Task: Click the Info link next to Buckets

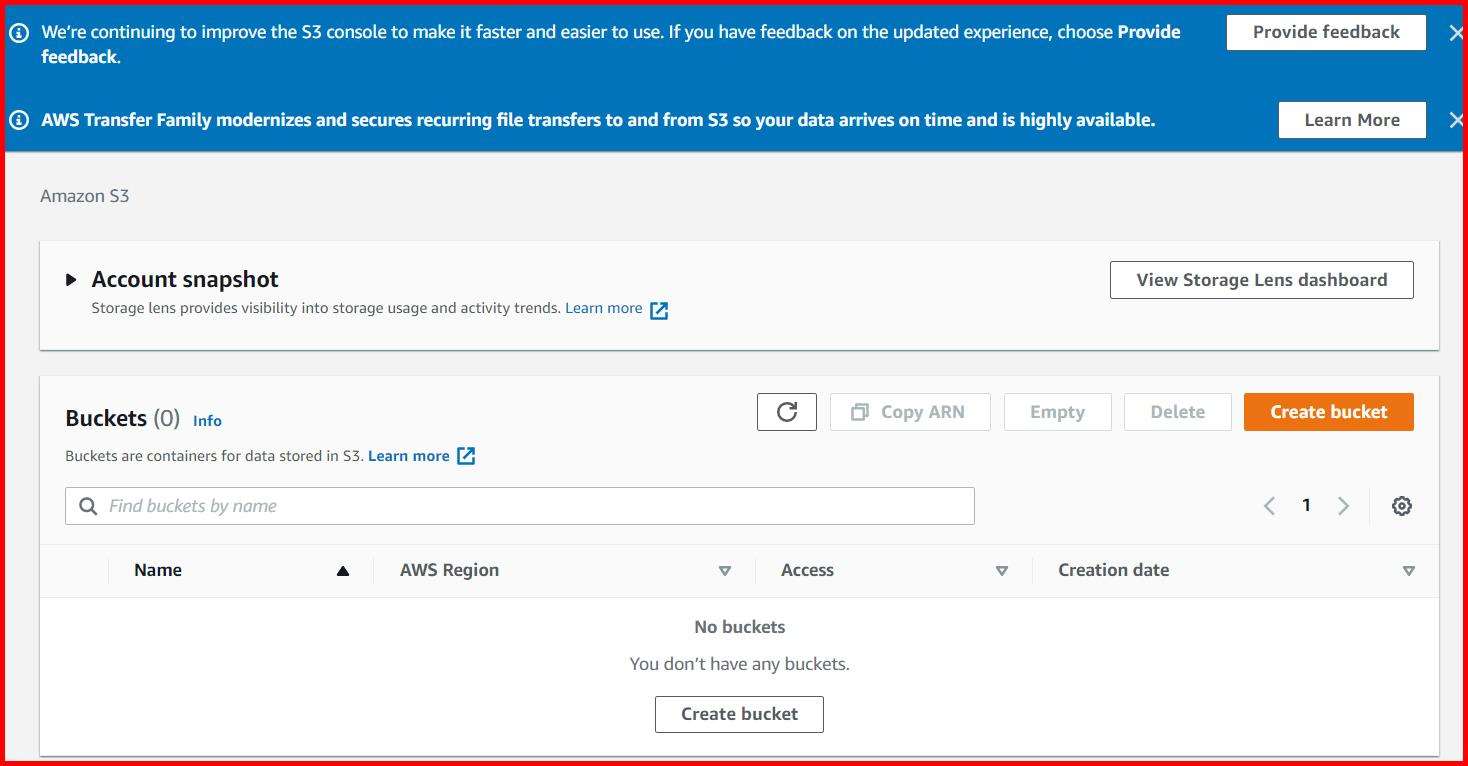Action: (x=207, y=420)
